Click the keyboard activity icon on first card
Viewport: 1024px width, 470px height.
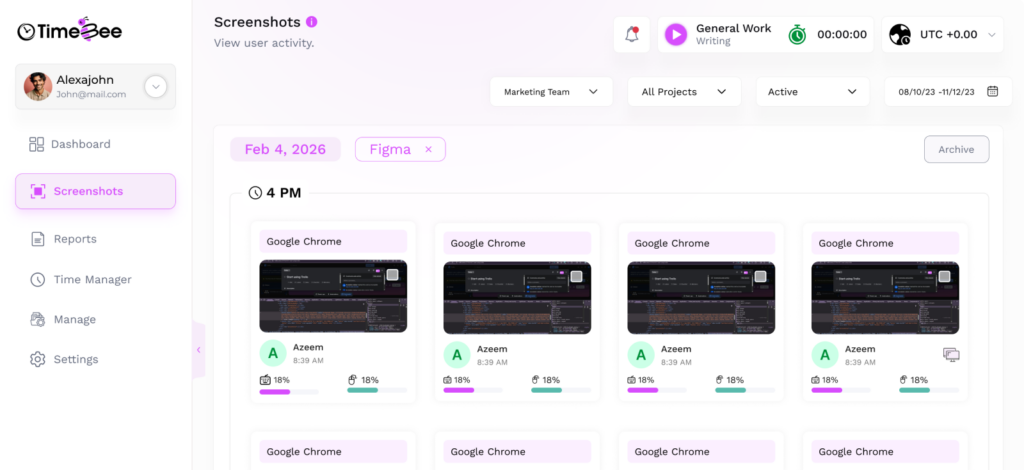265,380
